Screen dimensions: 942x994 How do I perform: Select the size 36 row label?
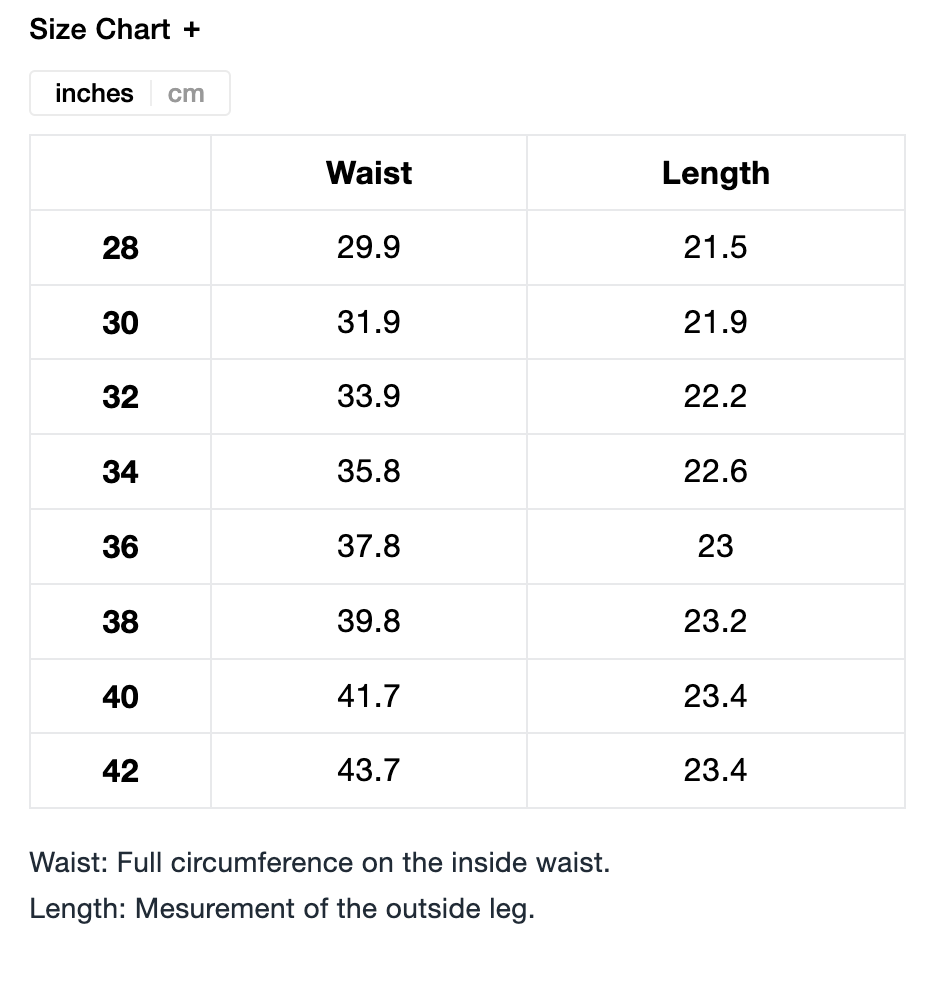tap(120, 547)
